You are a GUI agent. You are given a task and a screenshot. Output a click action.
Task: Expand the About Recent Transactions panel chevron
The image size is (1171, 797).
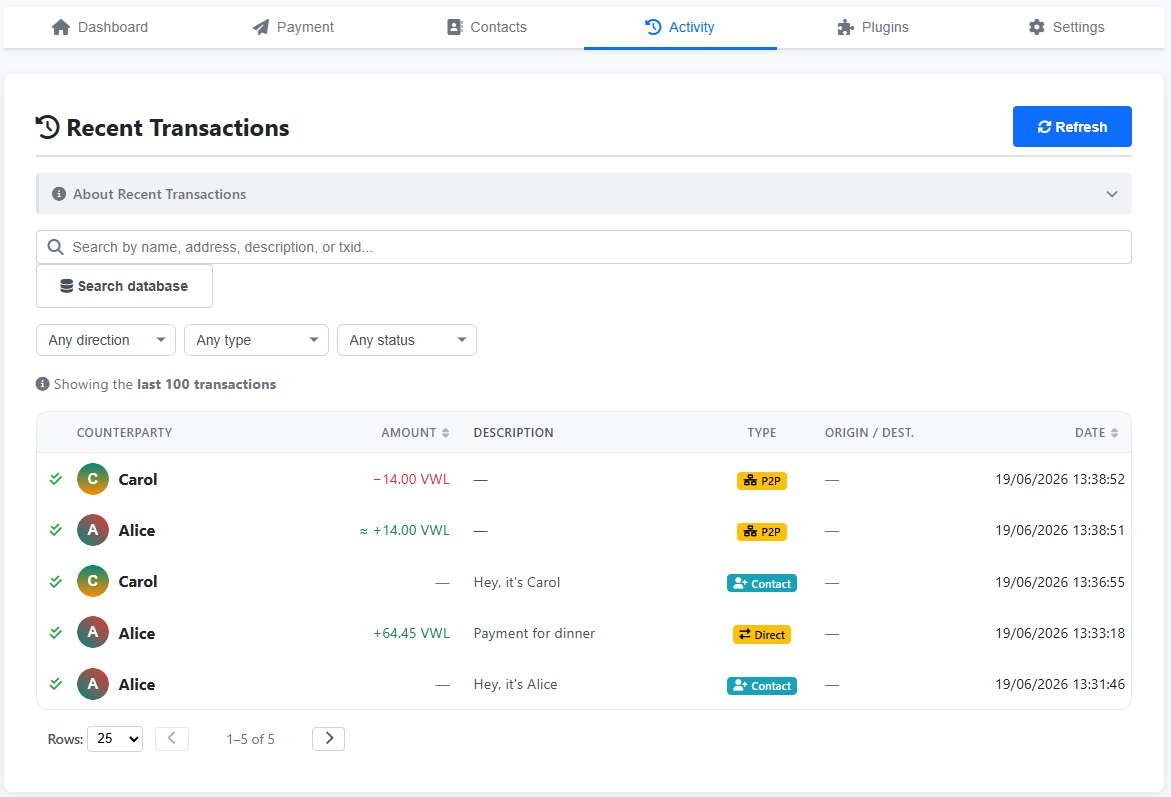point(1111,194)
